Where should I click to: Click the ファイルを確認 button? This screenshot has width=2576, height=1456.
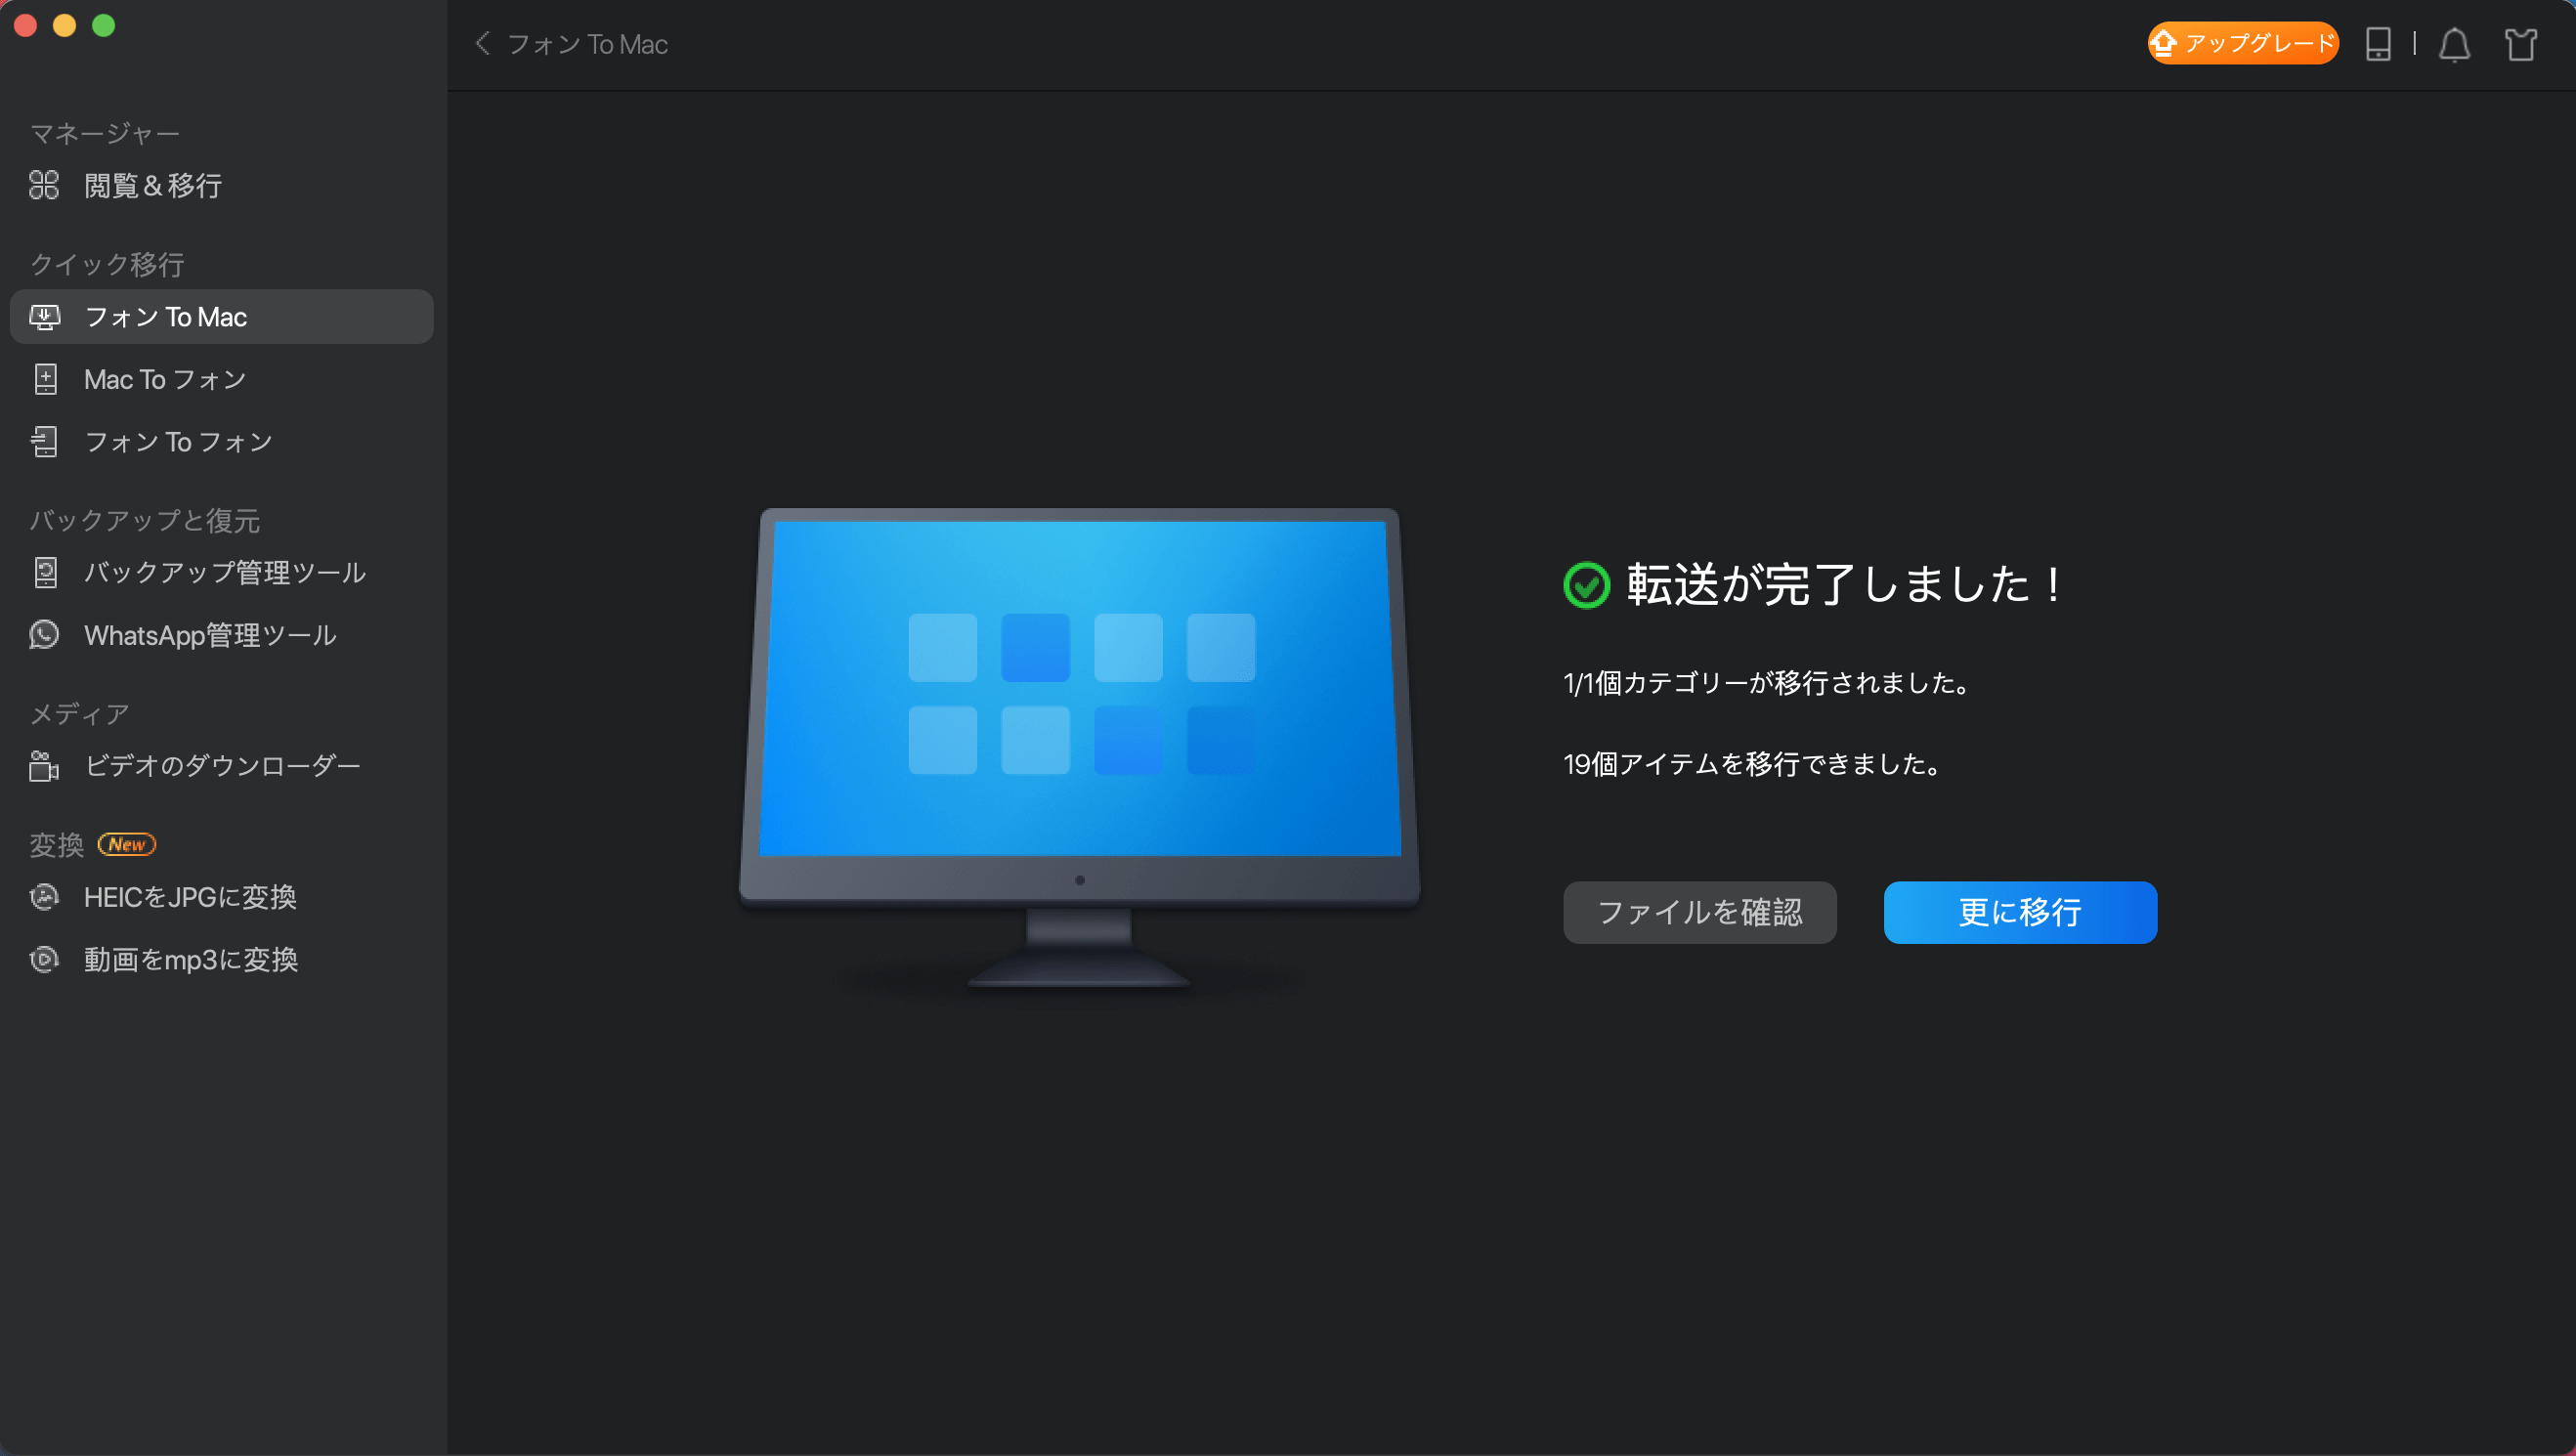[x=1699, y=912]
